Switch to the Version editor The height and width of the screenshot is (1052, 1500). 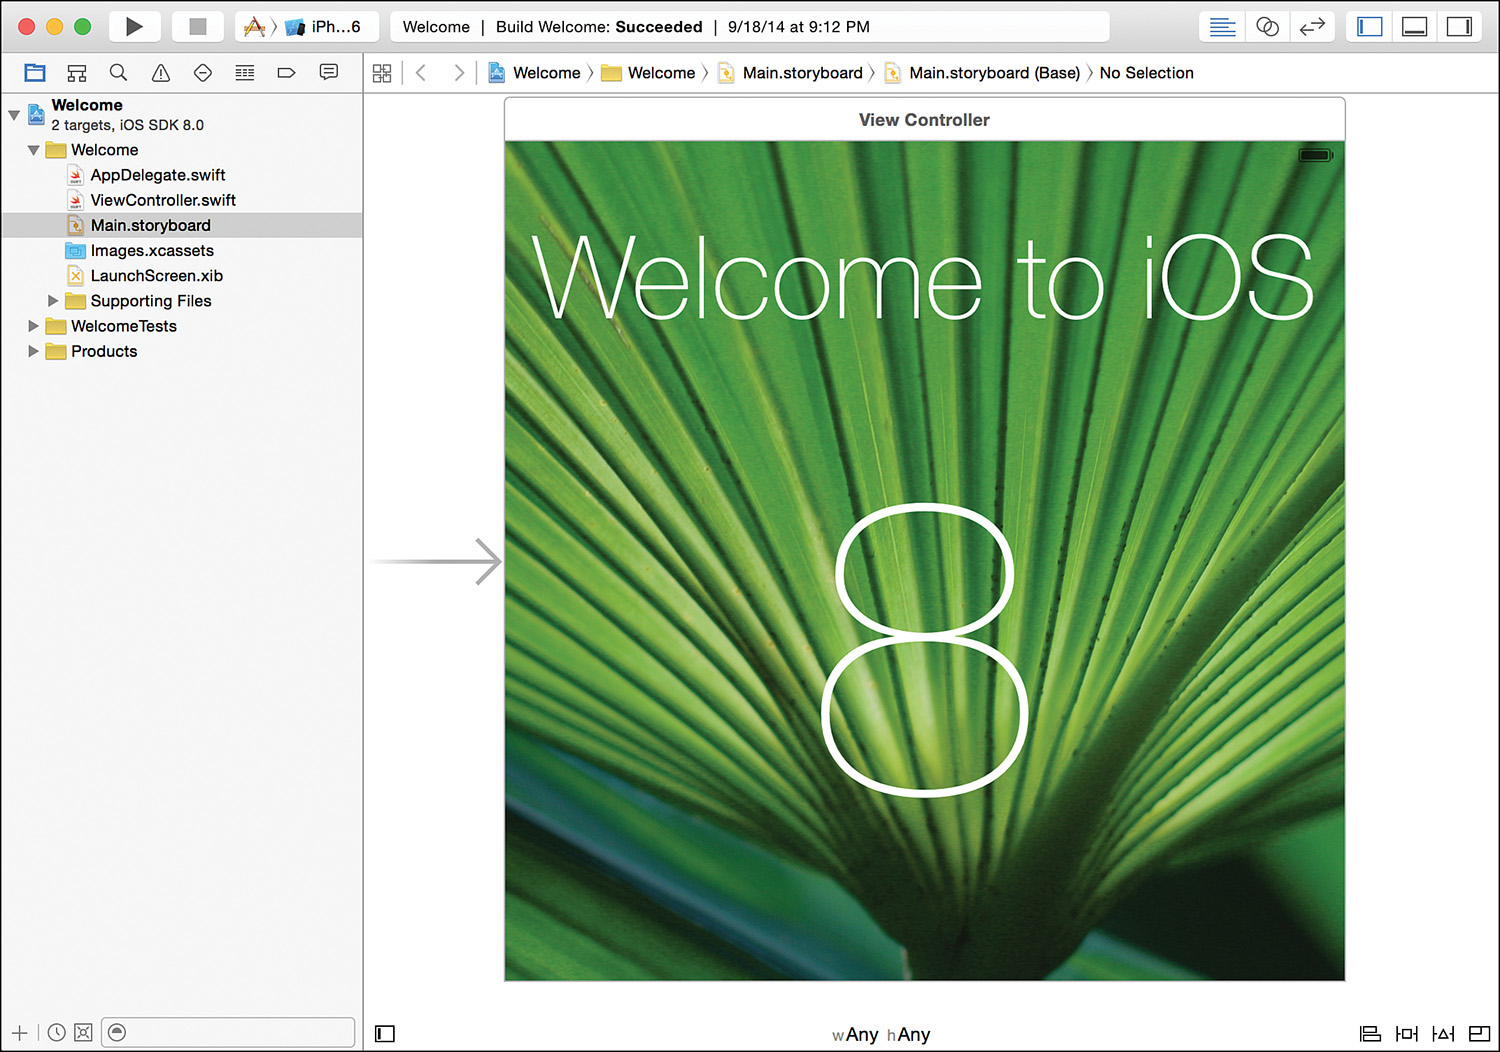[1312, 27]
